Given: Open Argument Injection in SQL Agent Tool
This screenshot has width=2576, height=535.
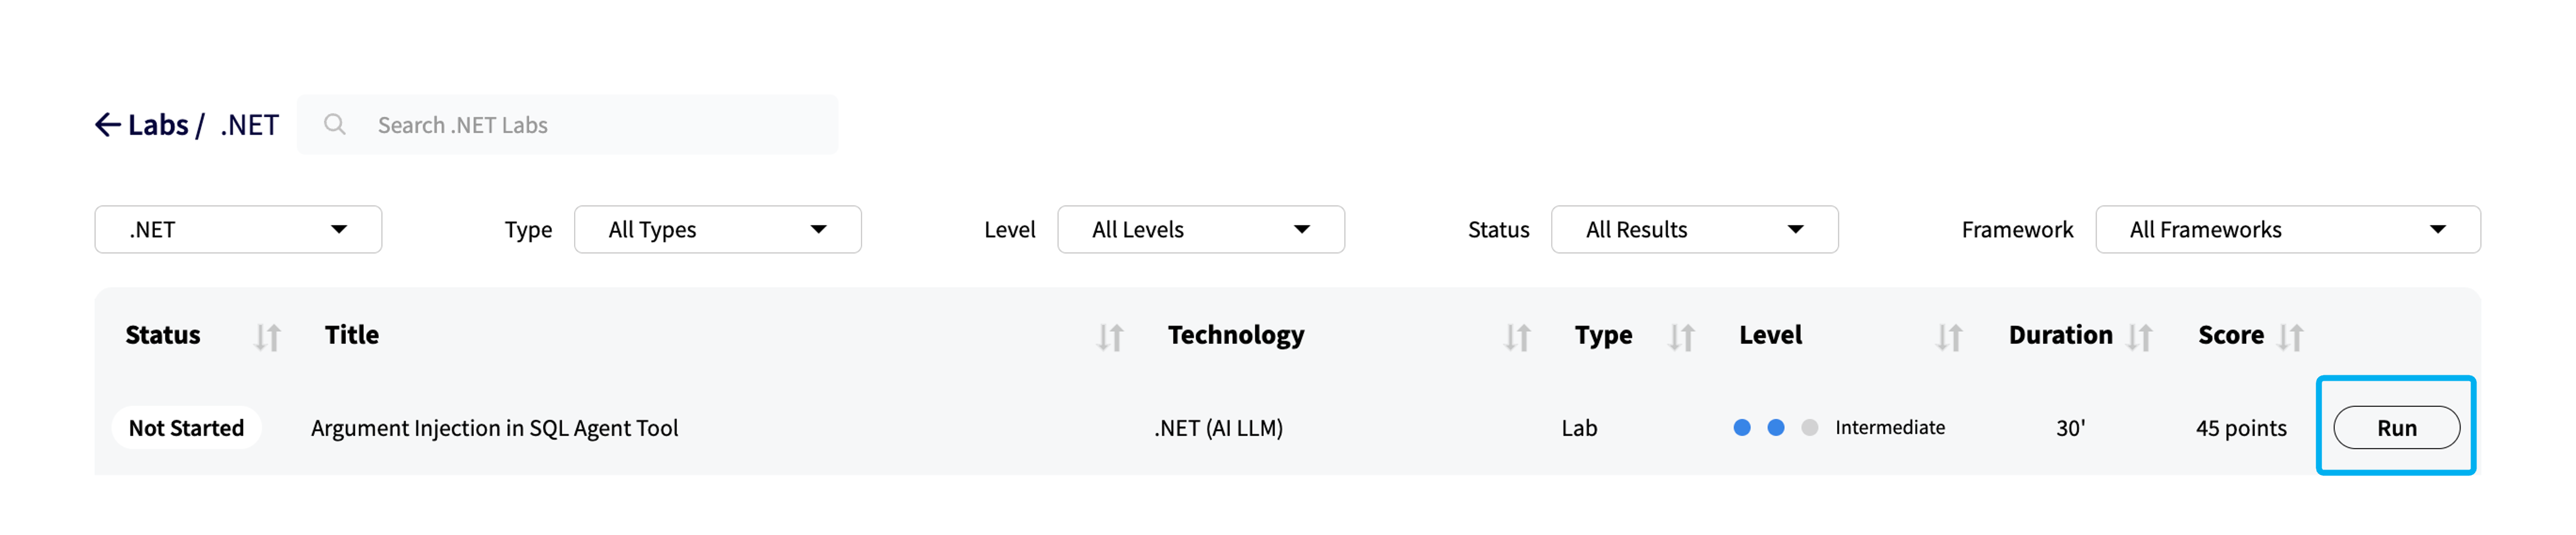Looking at the screenshot, I should (494, 428).
